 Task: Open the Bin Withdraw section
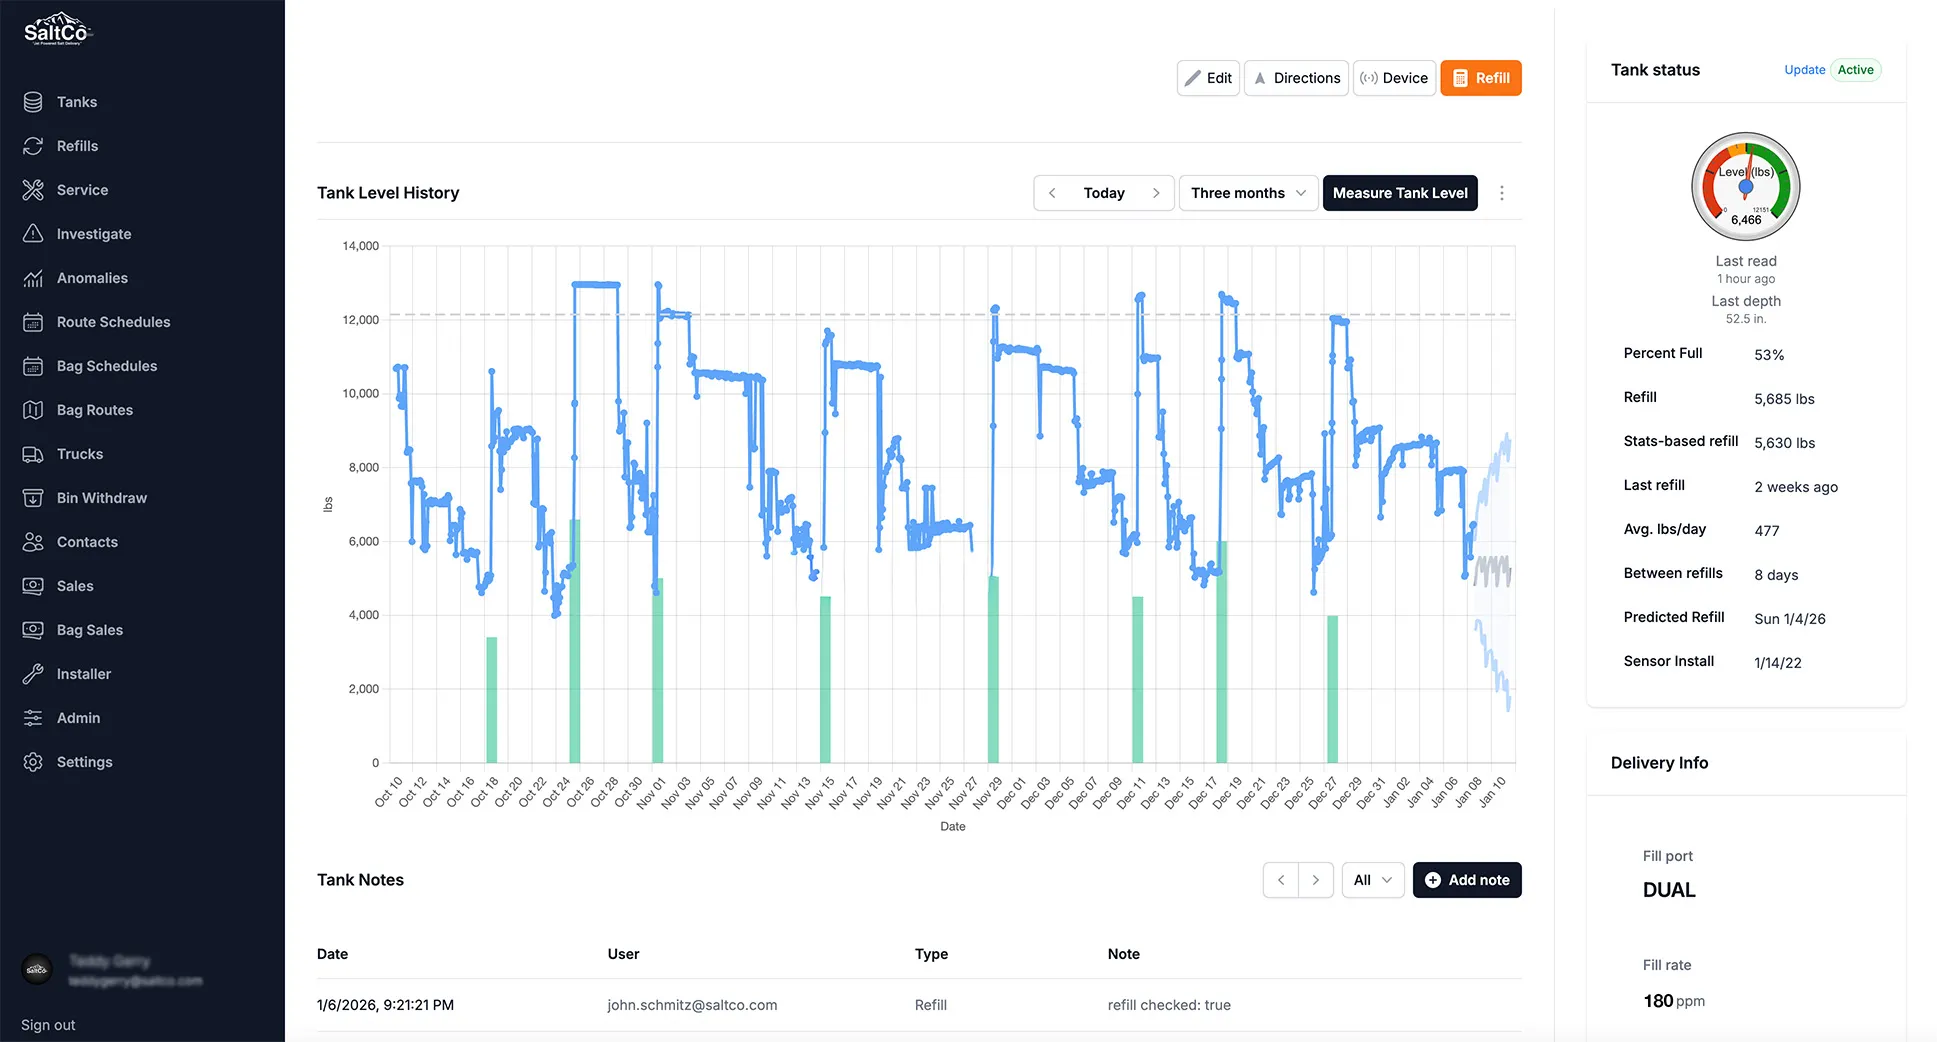pos(34,498)
